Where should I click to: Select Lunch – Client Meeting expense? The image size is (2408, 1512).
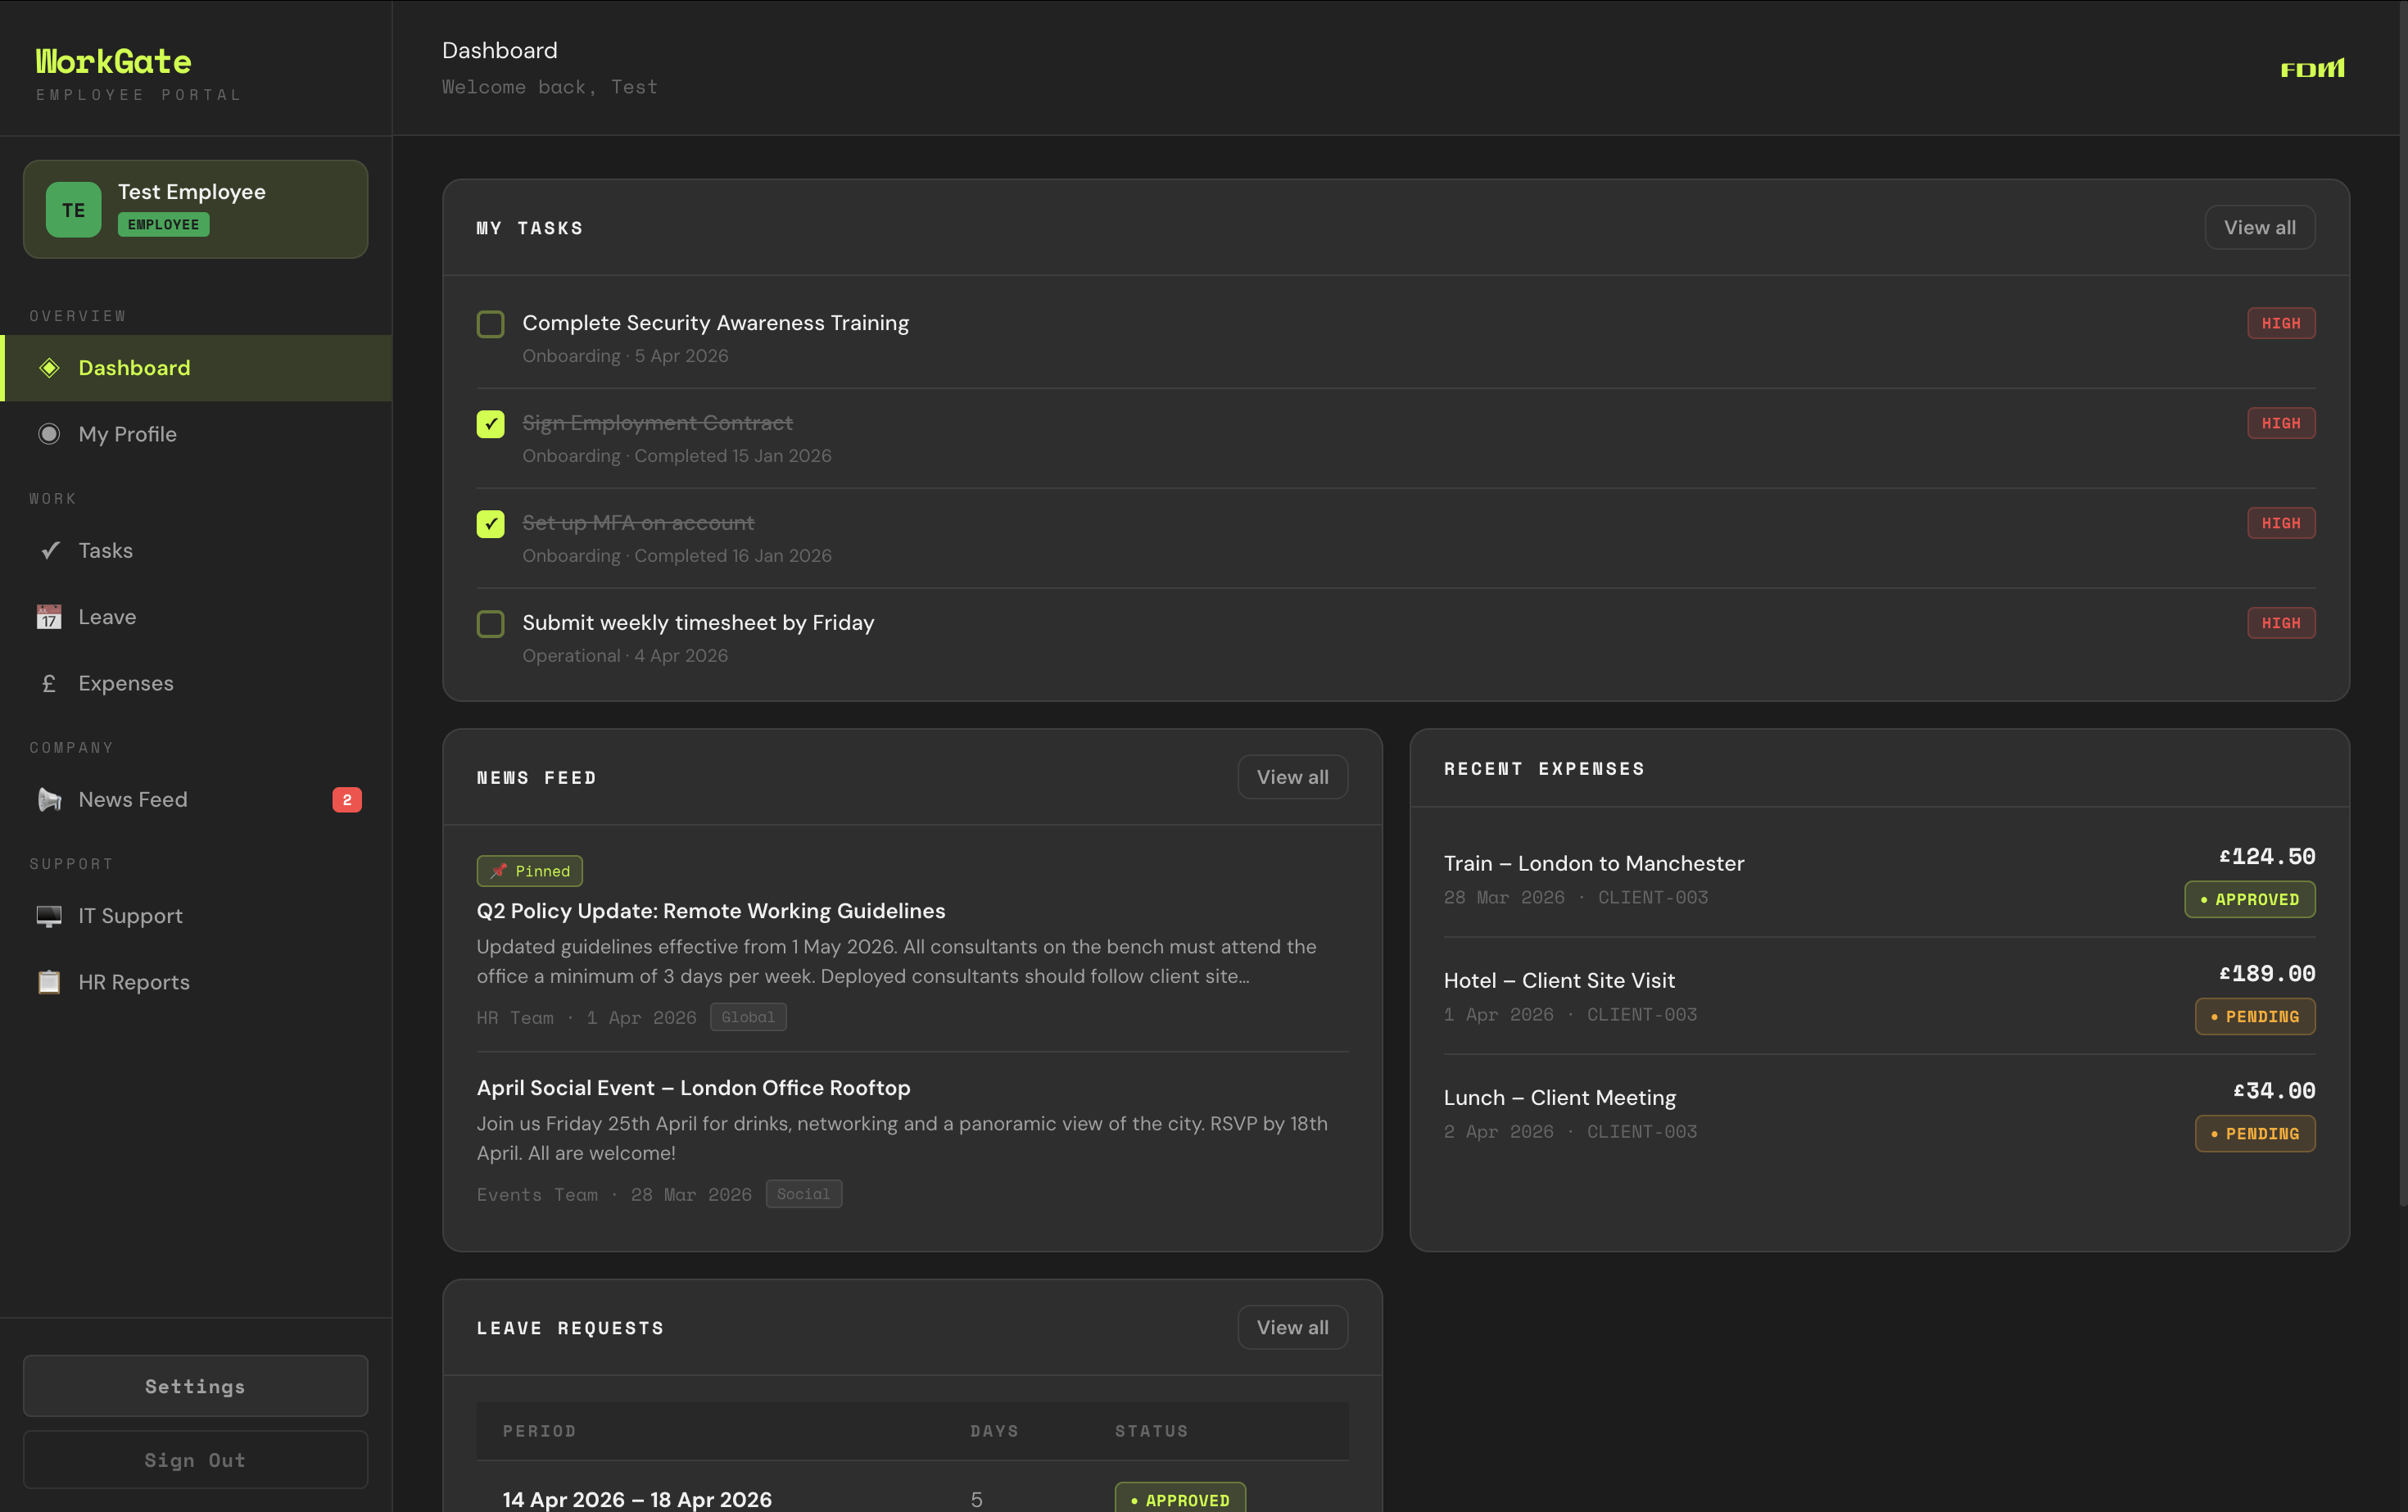[1879, 1113]
